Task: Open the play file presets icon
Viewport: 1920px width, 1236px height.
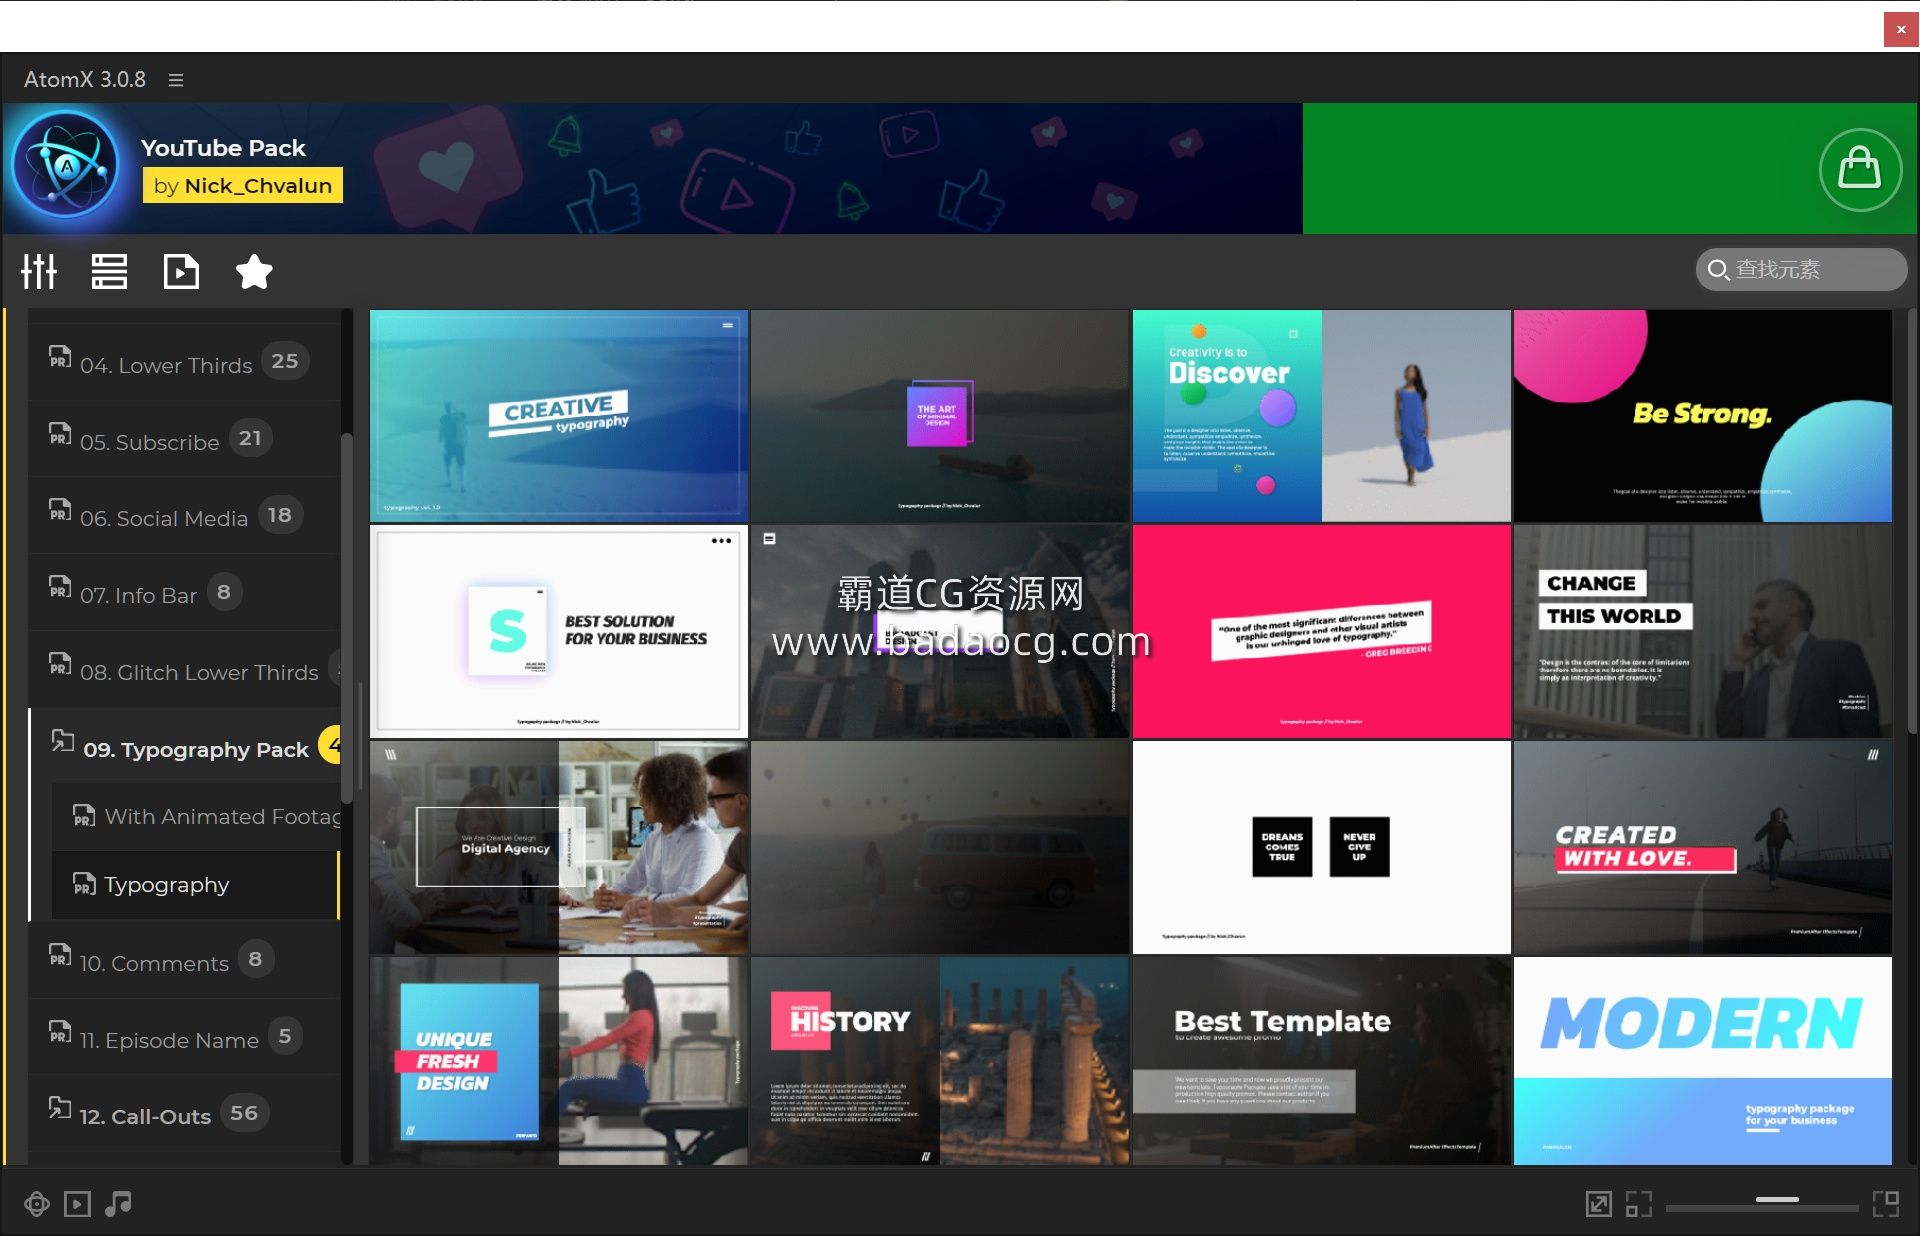Action: coord(181,271)
